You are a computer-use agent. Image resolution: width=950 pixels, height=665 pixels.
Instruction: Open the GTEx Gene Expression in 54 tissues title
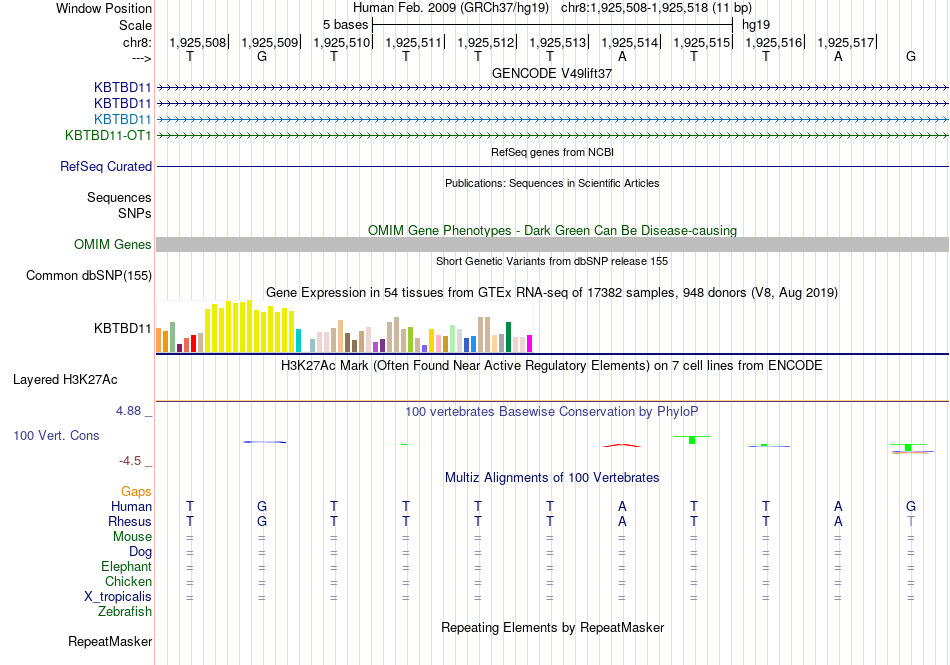coord(552,293)
